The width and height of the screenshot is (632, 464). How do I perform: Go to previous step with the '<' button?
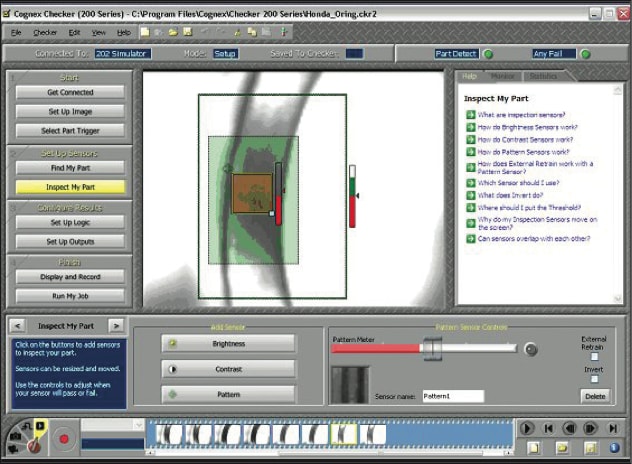tap(17, 326)
